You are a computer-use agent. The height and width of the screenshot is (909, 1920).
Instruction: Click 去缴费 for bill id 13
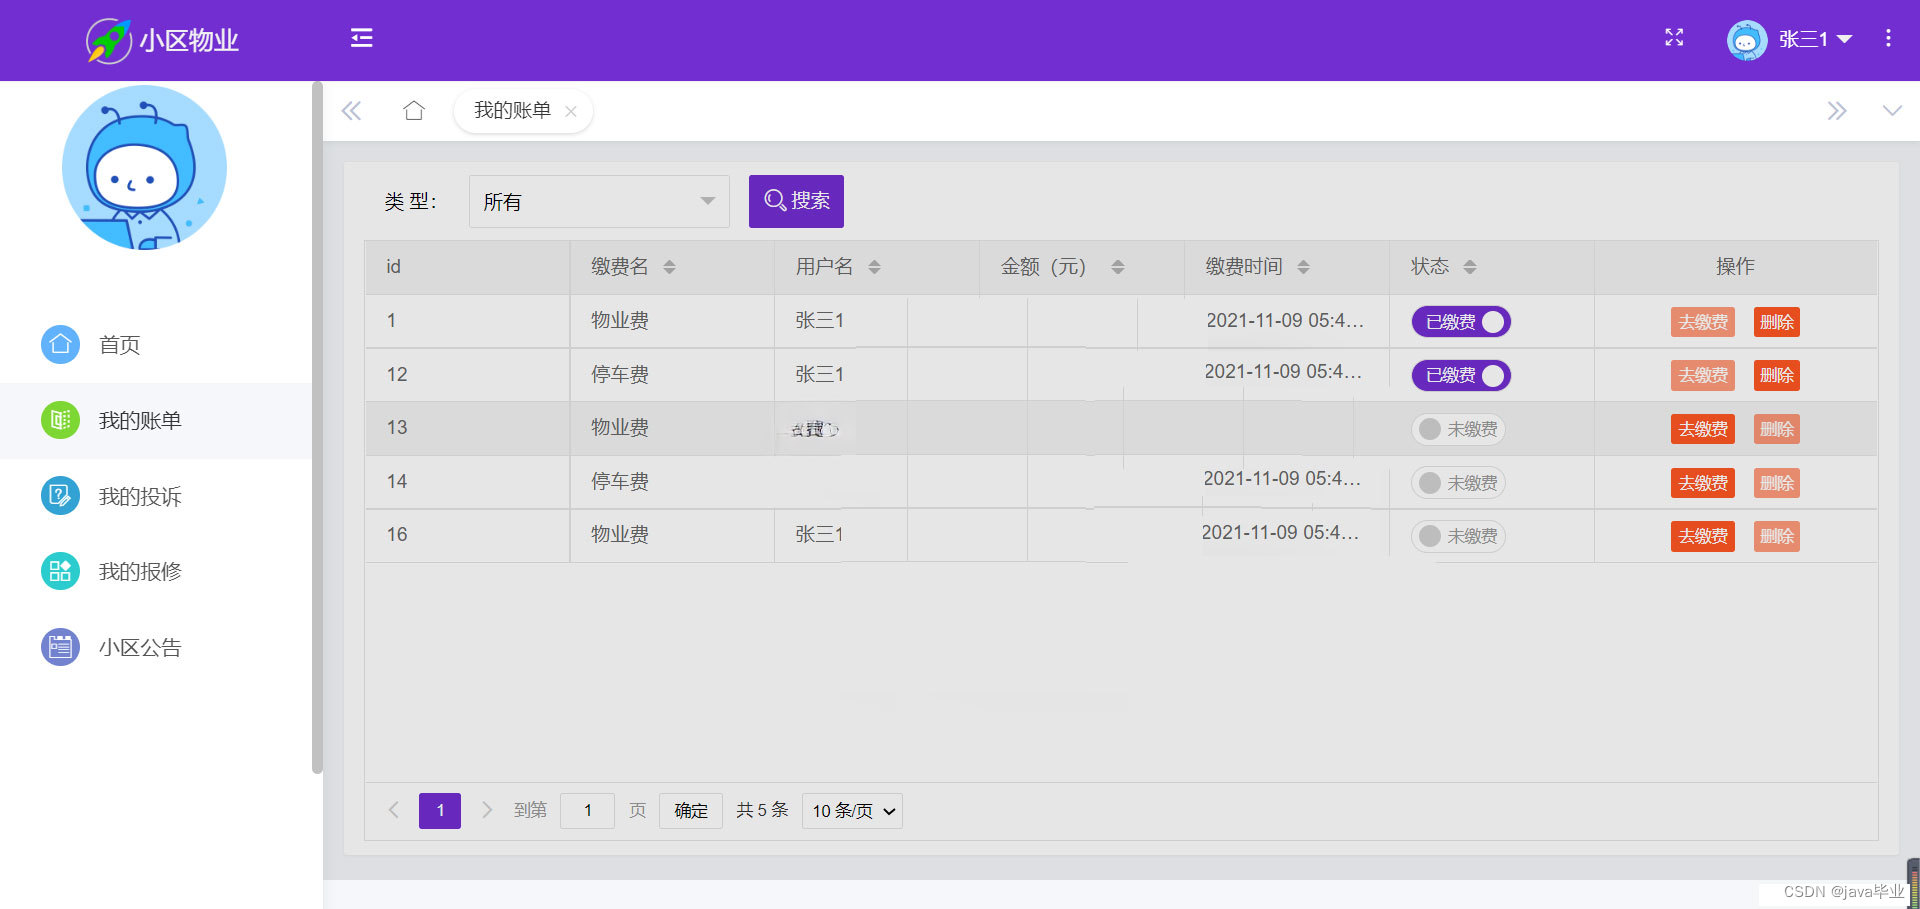tap(1703, 429)
